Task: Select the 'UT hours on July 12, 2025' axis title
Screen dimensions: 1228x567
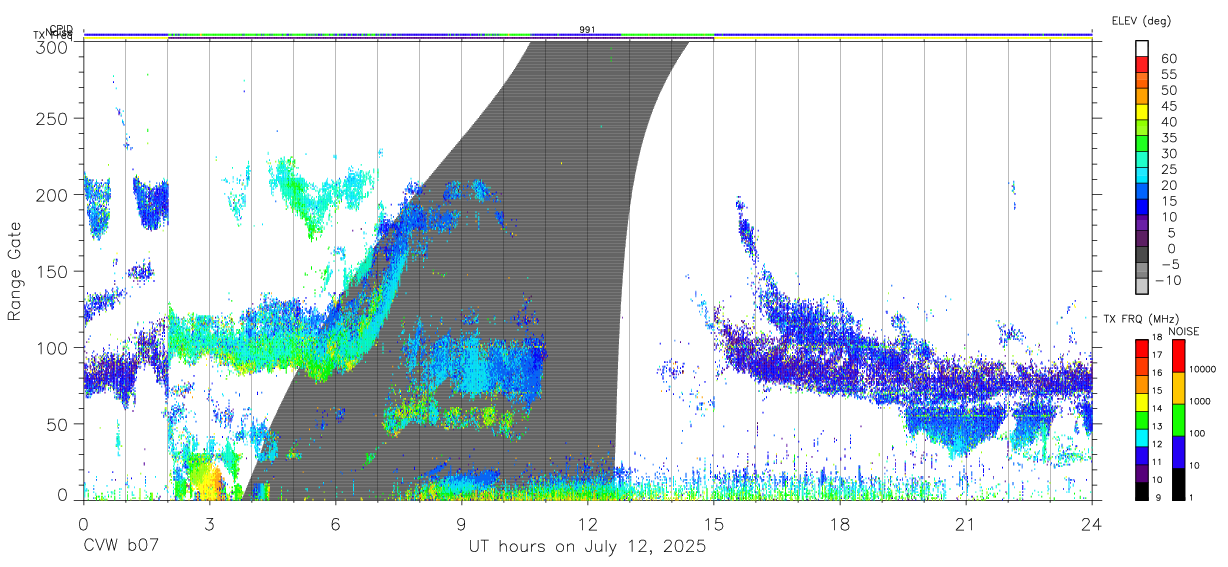Action: [588, 547]
